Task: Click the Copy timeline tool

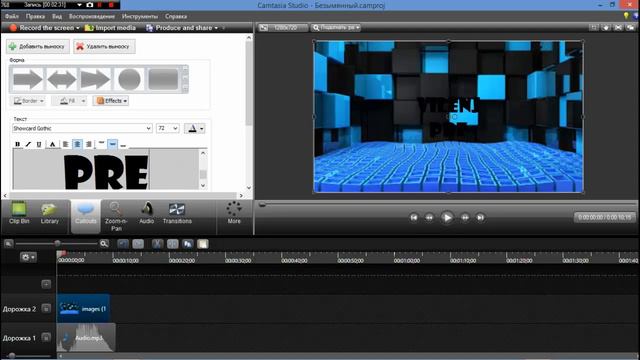Action: click(x=188, y=244)
